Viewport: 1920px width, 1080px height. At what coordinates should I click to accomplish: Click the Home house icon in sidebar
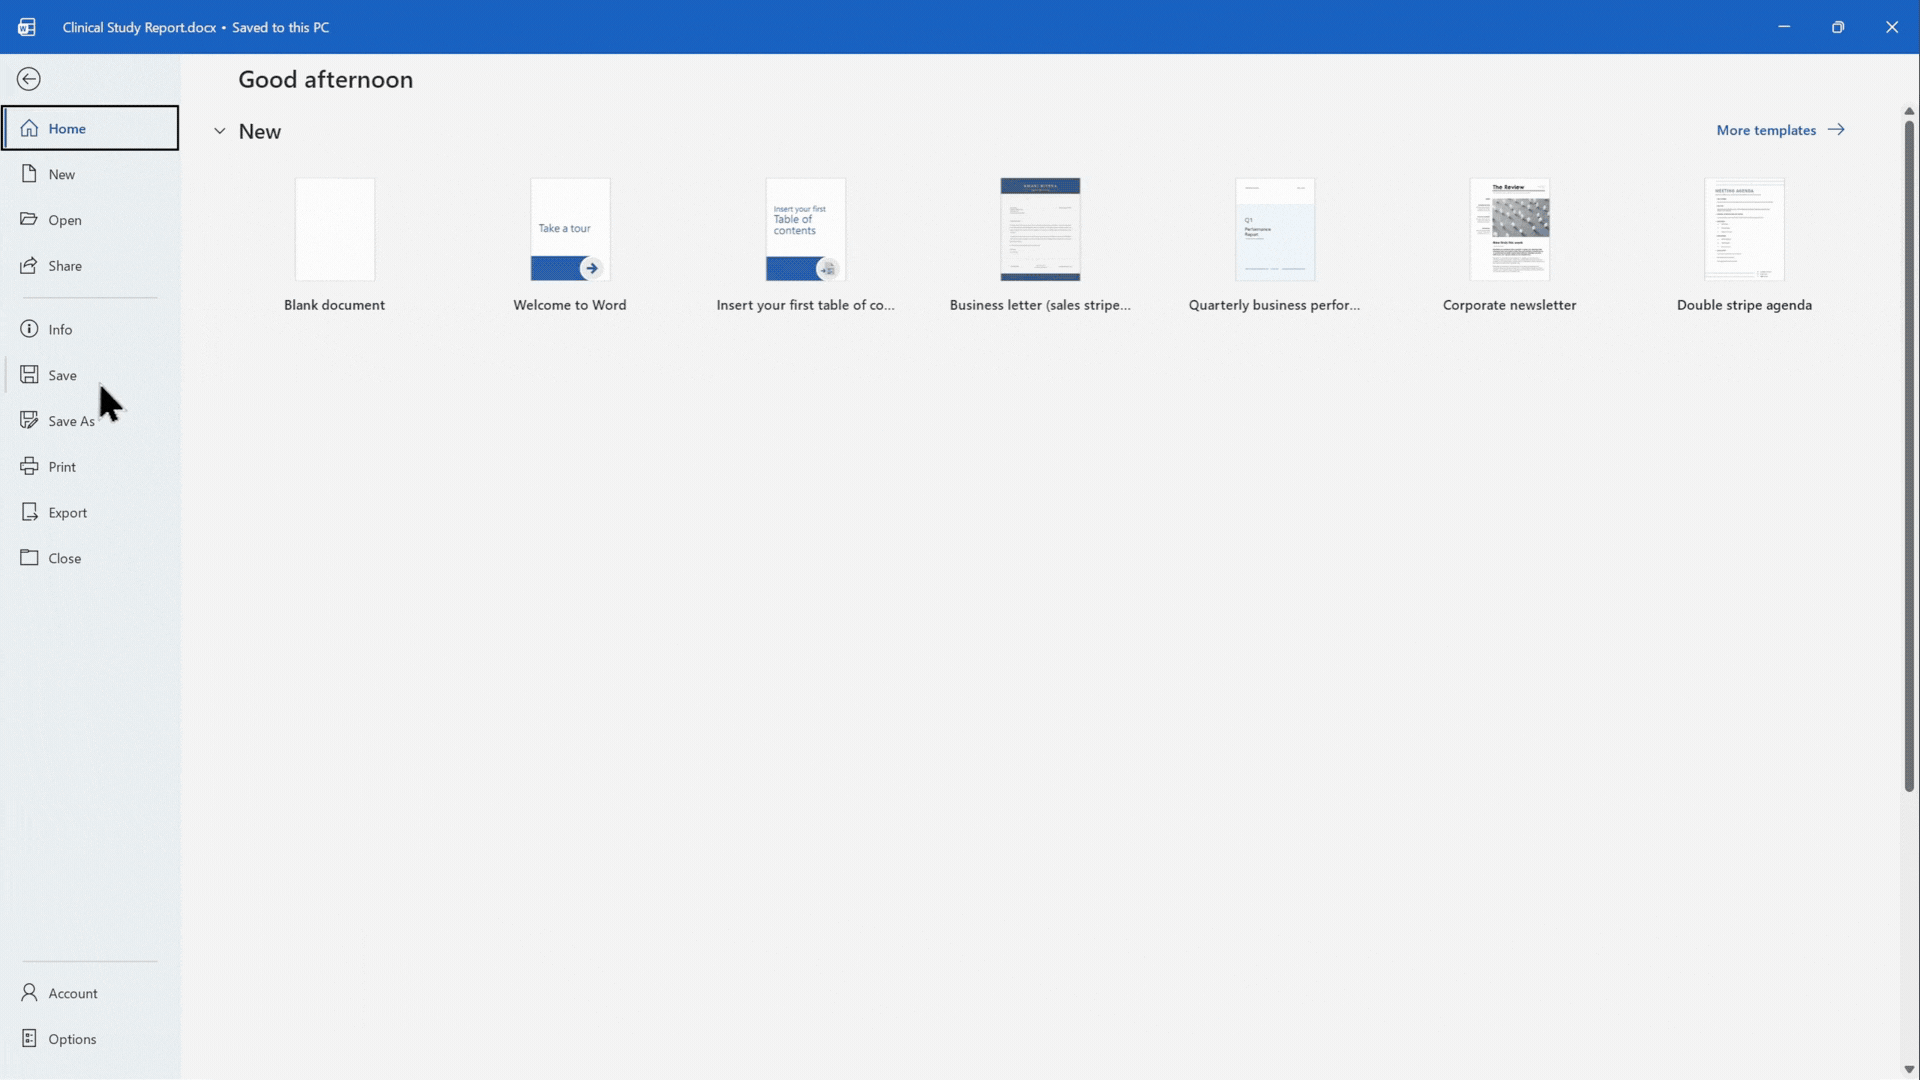tap(30, 128)
